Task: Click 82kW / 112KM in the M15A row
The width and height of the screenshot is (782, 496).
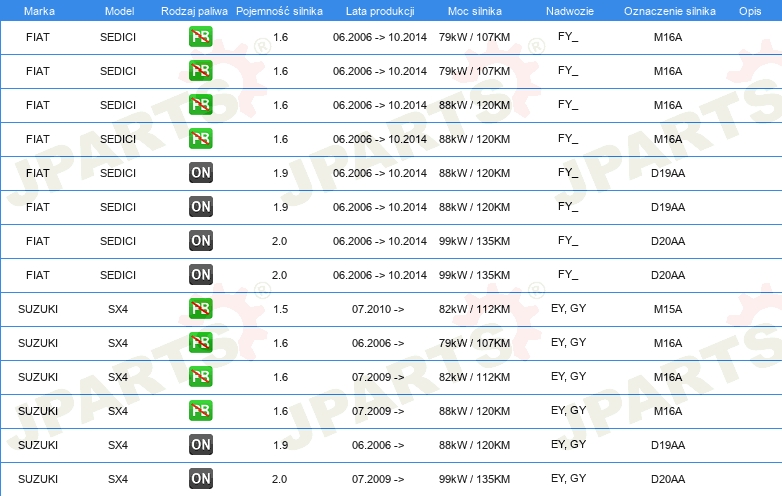Action: pos(474,309)
